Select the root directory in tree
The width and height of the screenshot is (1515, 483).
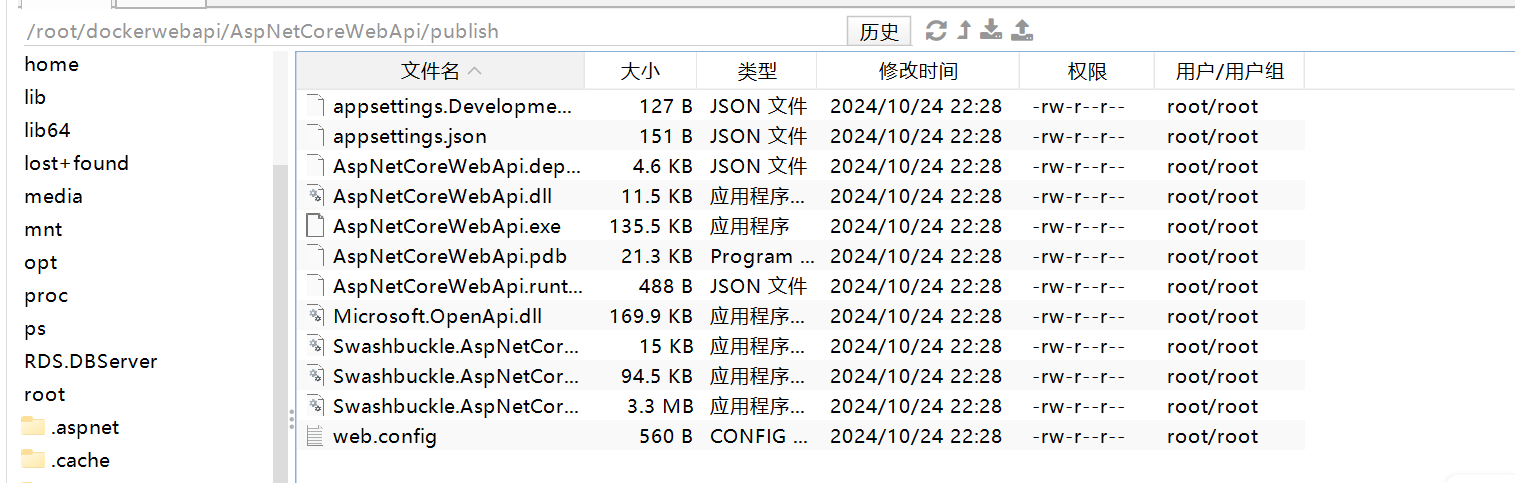[45, 394]
